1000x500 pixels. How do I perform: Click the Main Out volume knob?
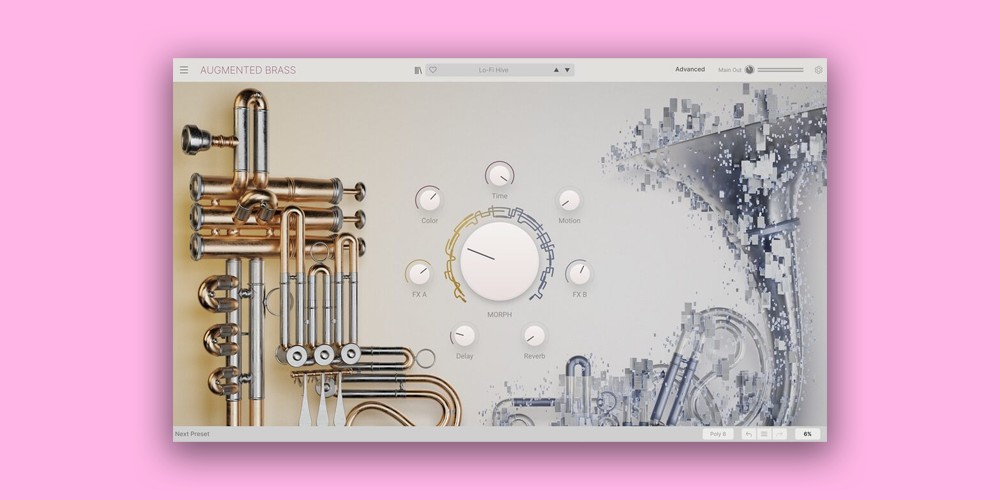(749, 70)
